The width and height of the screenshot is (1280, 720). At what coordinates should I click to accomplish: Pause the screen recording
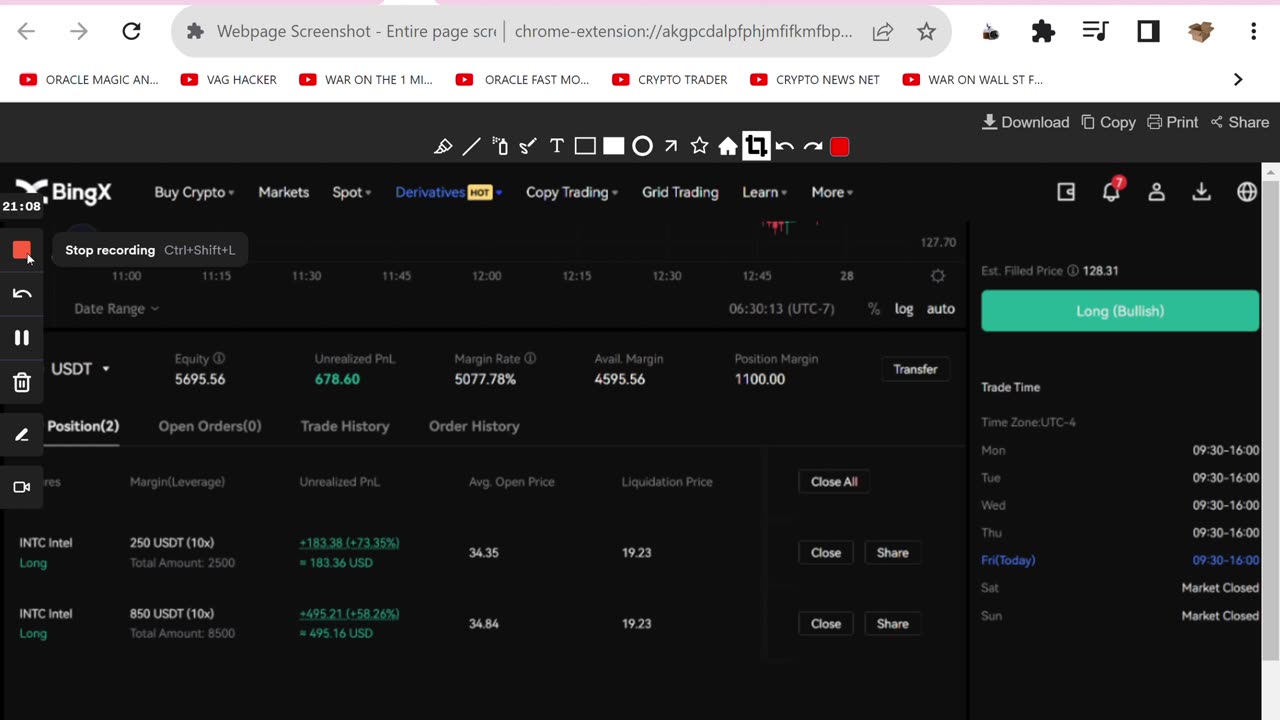[x=22, y=338]
